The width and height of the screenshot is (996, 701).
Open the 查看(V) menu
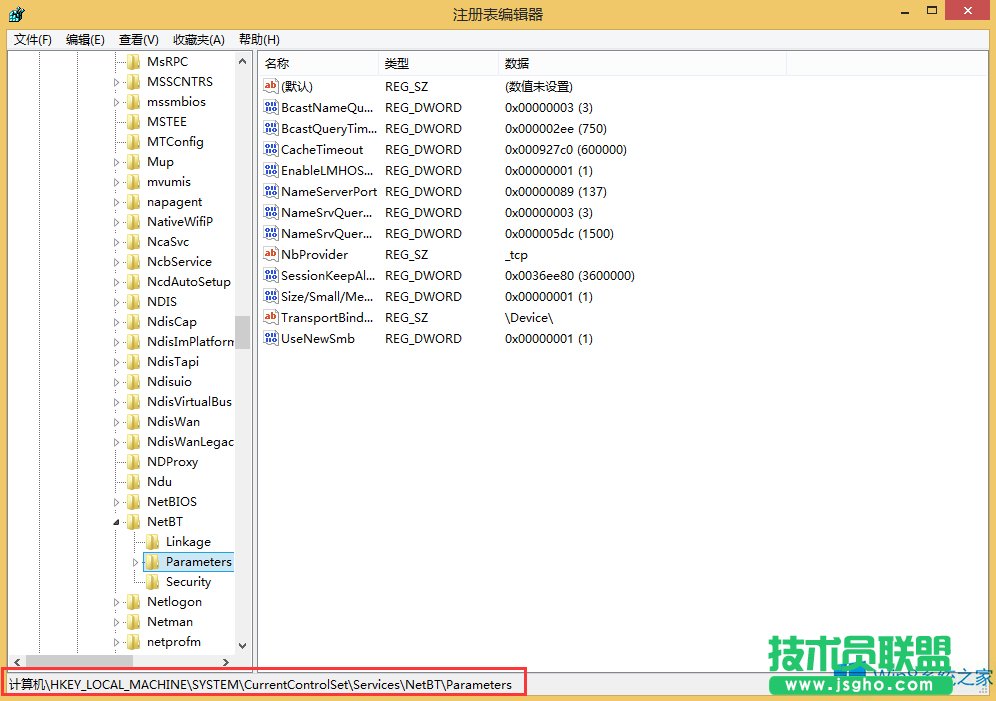click(x=138, y=39)
